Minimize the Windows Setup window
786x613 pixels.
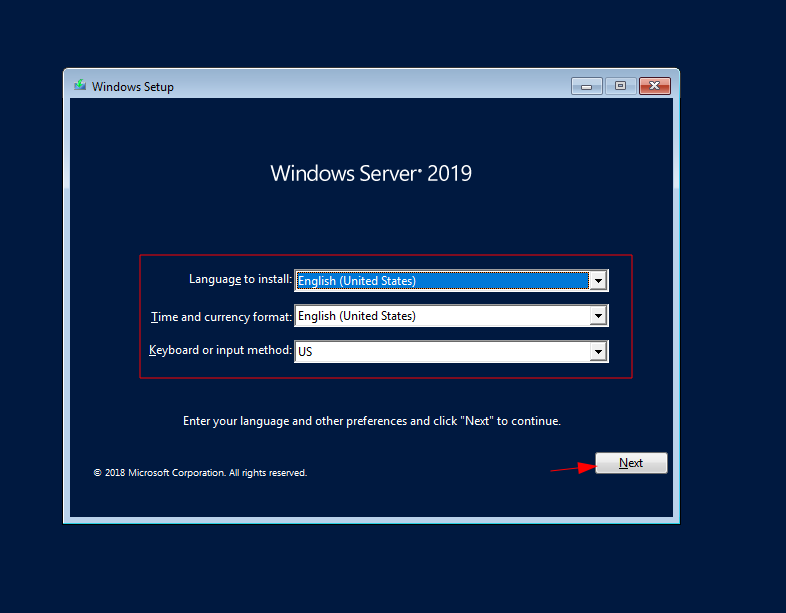point(586,86)
